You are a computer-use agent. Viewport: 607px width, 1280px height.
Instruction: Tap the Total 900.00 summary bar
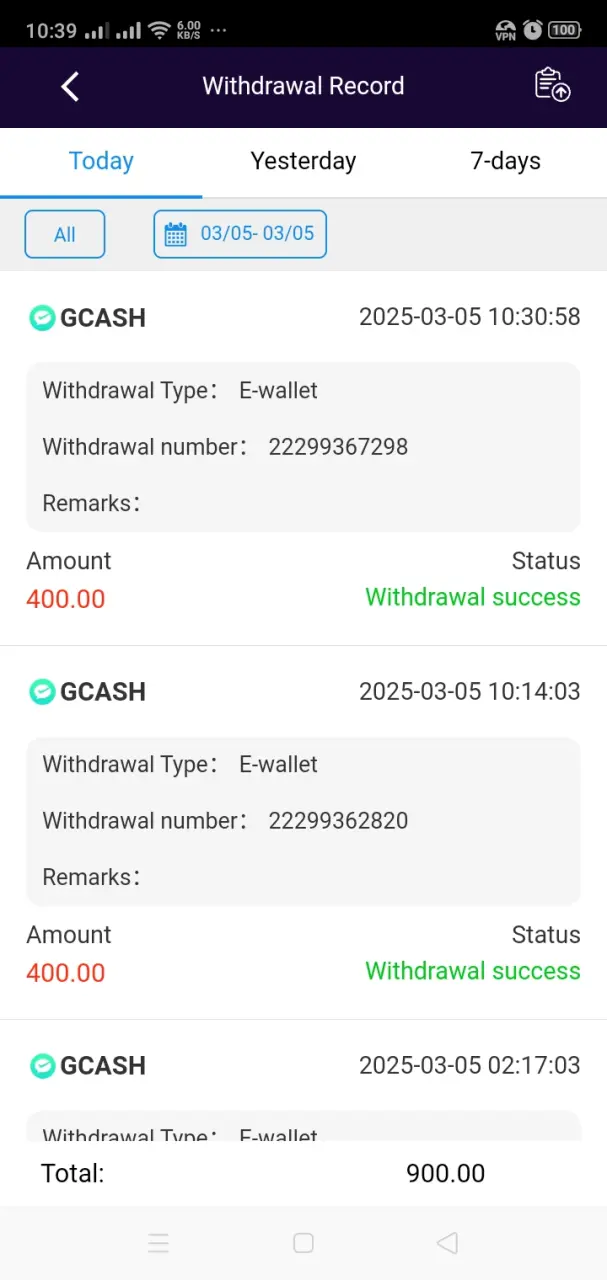(303, 1173)
